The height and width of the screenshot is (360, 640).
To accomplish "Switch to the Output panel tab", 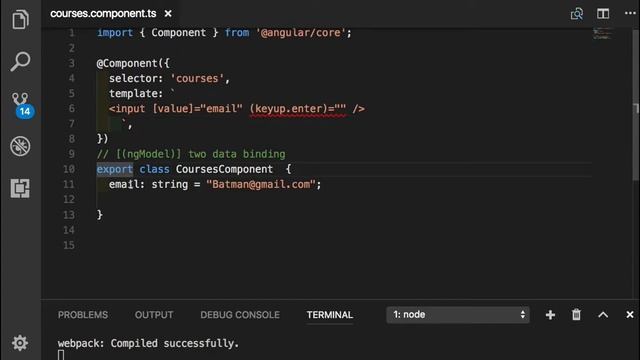I will coord(154,315).
